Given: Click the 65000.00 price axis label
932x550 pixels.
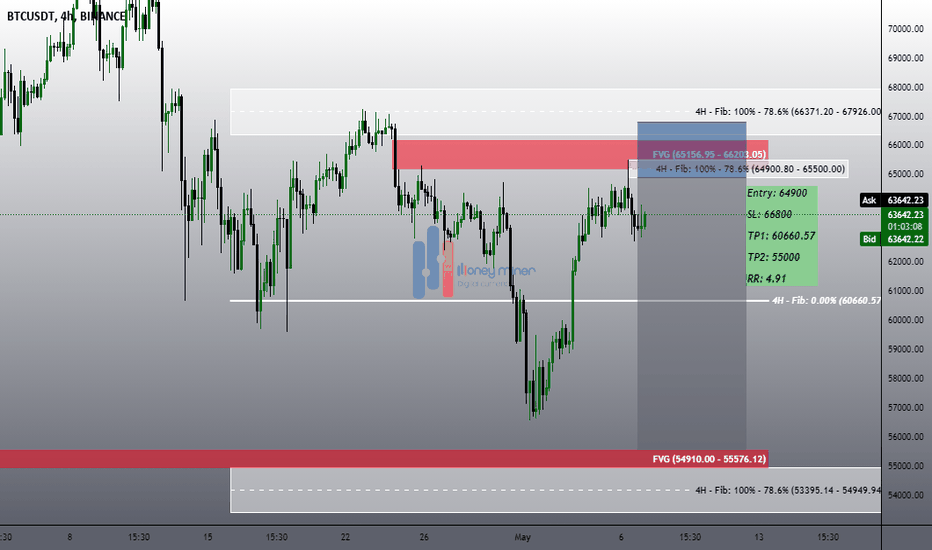Looking at the screenshot, I should (x=905, y=174).
